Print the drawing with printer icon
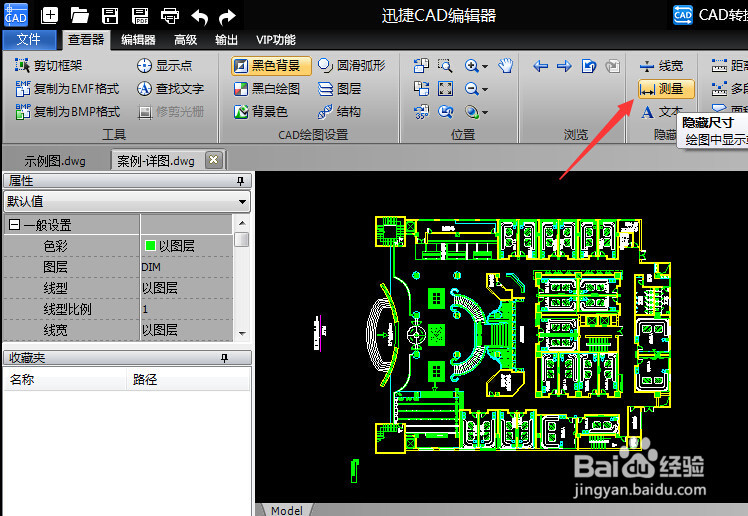This screenshot has width=748, height=516. tap(170, 15)
